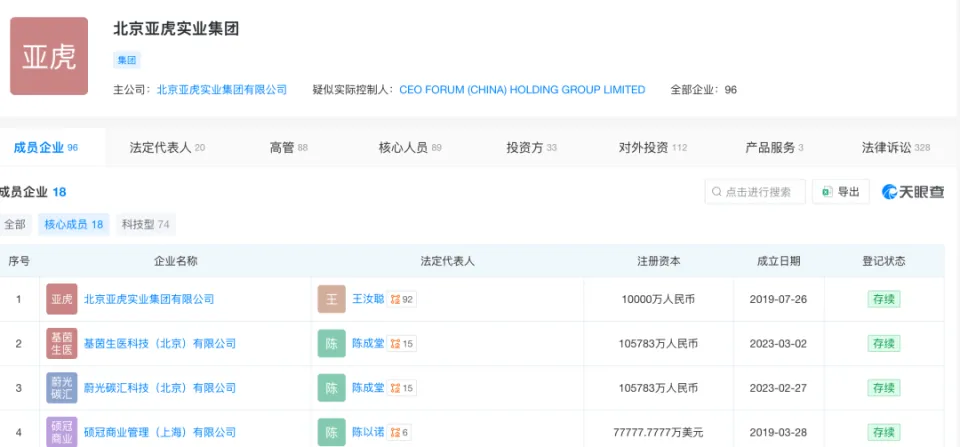Image resolution: width=960 pixels, height=447 pixels.
Task: Click the Excel icon on 导出 button
Action: (827, 192)
